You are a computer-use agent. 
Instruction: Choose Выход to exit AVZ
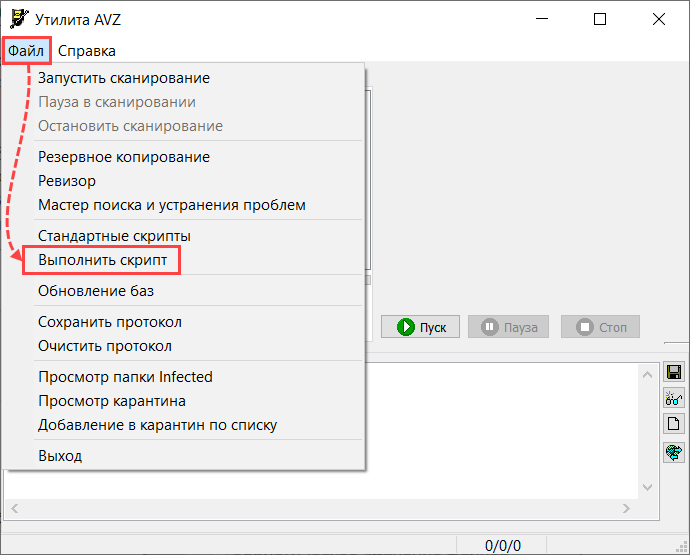point(185,456)
